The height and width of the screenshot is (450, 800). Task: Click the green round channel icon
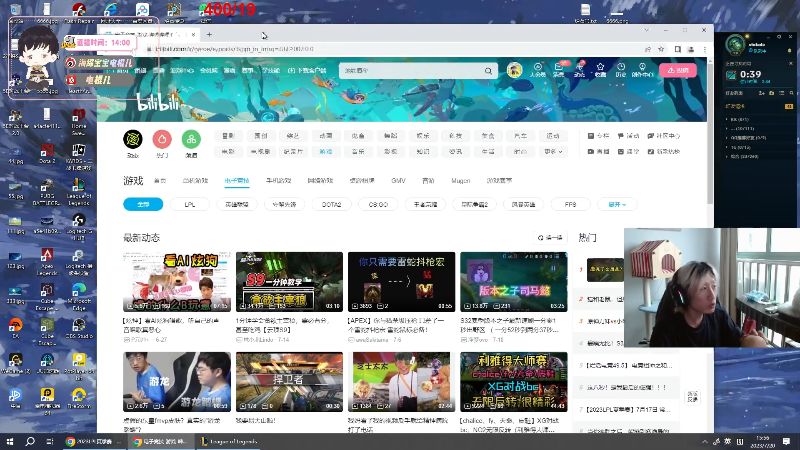point(191,139)
